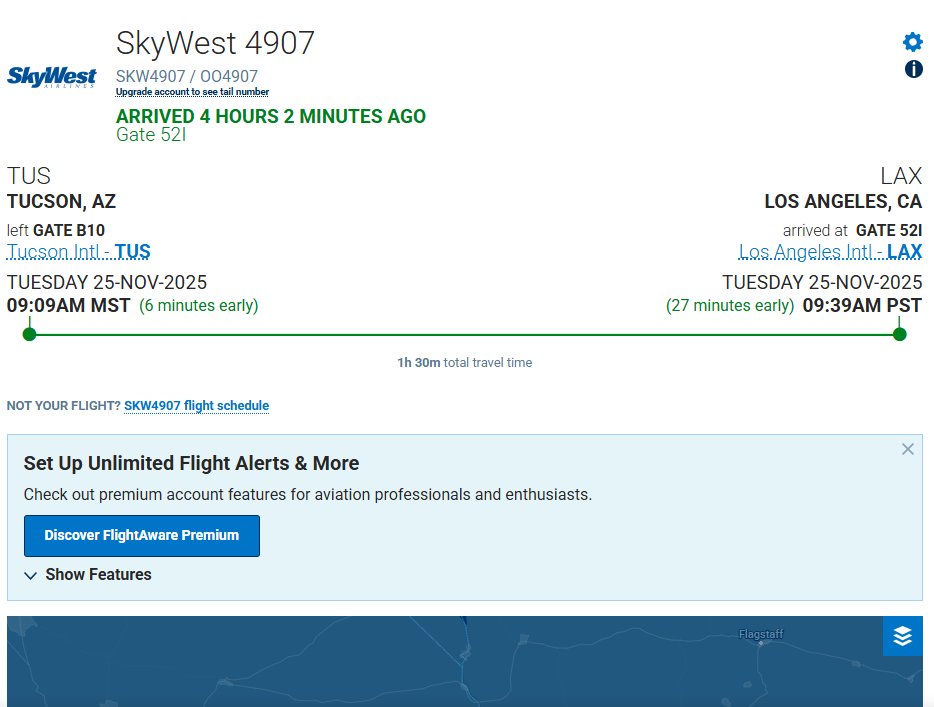The height and width of the screenshot is (707, 934).
Task: Click the 6 minutes early note
Action: pos(199,306)
